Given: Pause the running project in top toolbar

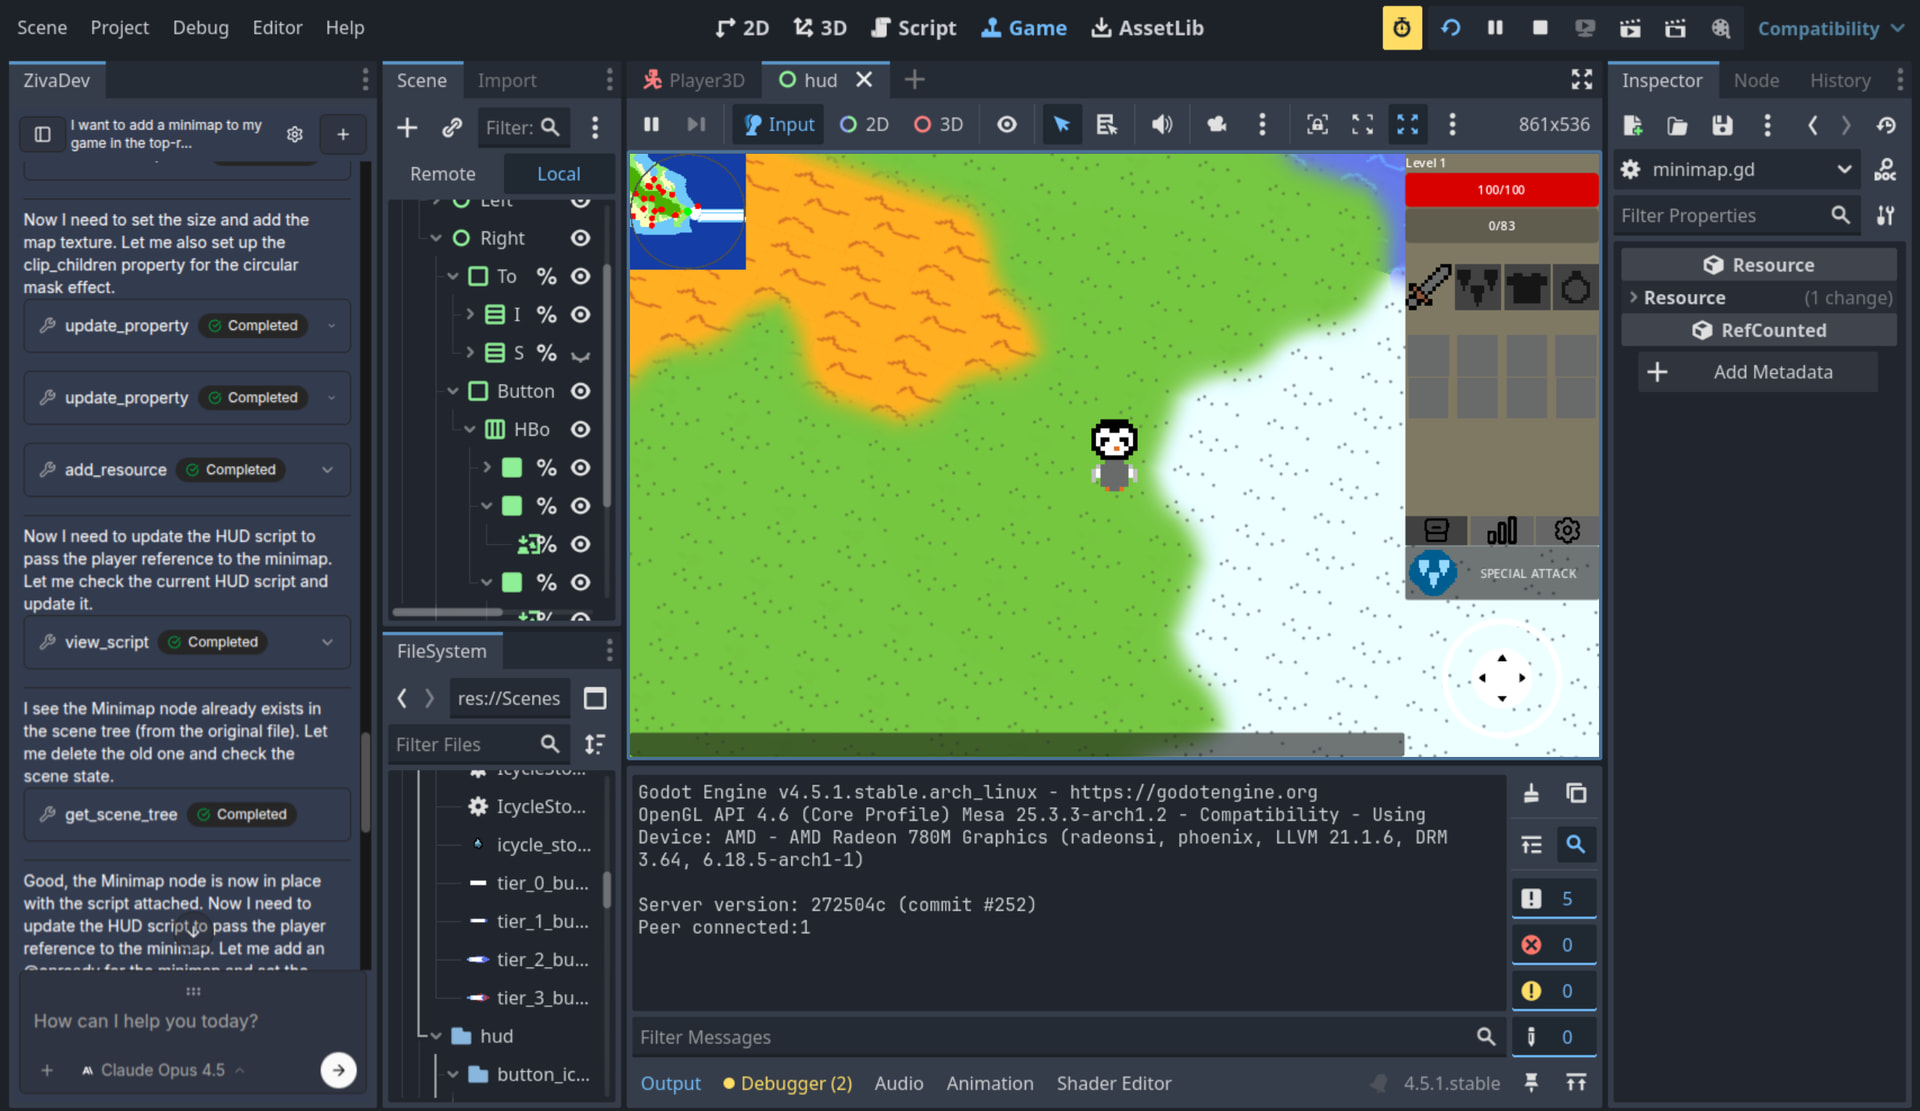Looking at the screenshot, I should pyautogui.click(x=1495, y=28).
